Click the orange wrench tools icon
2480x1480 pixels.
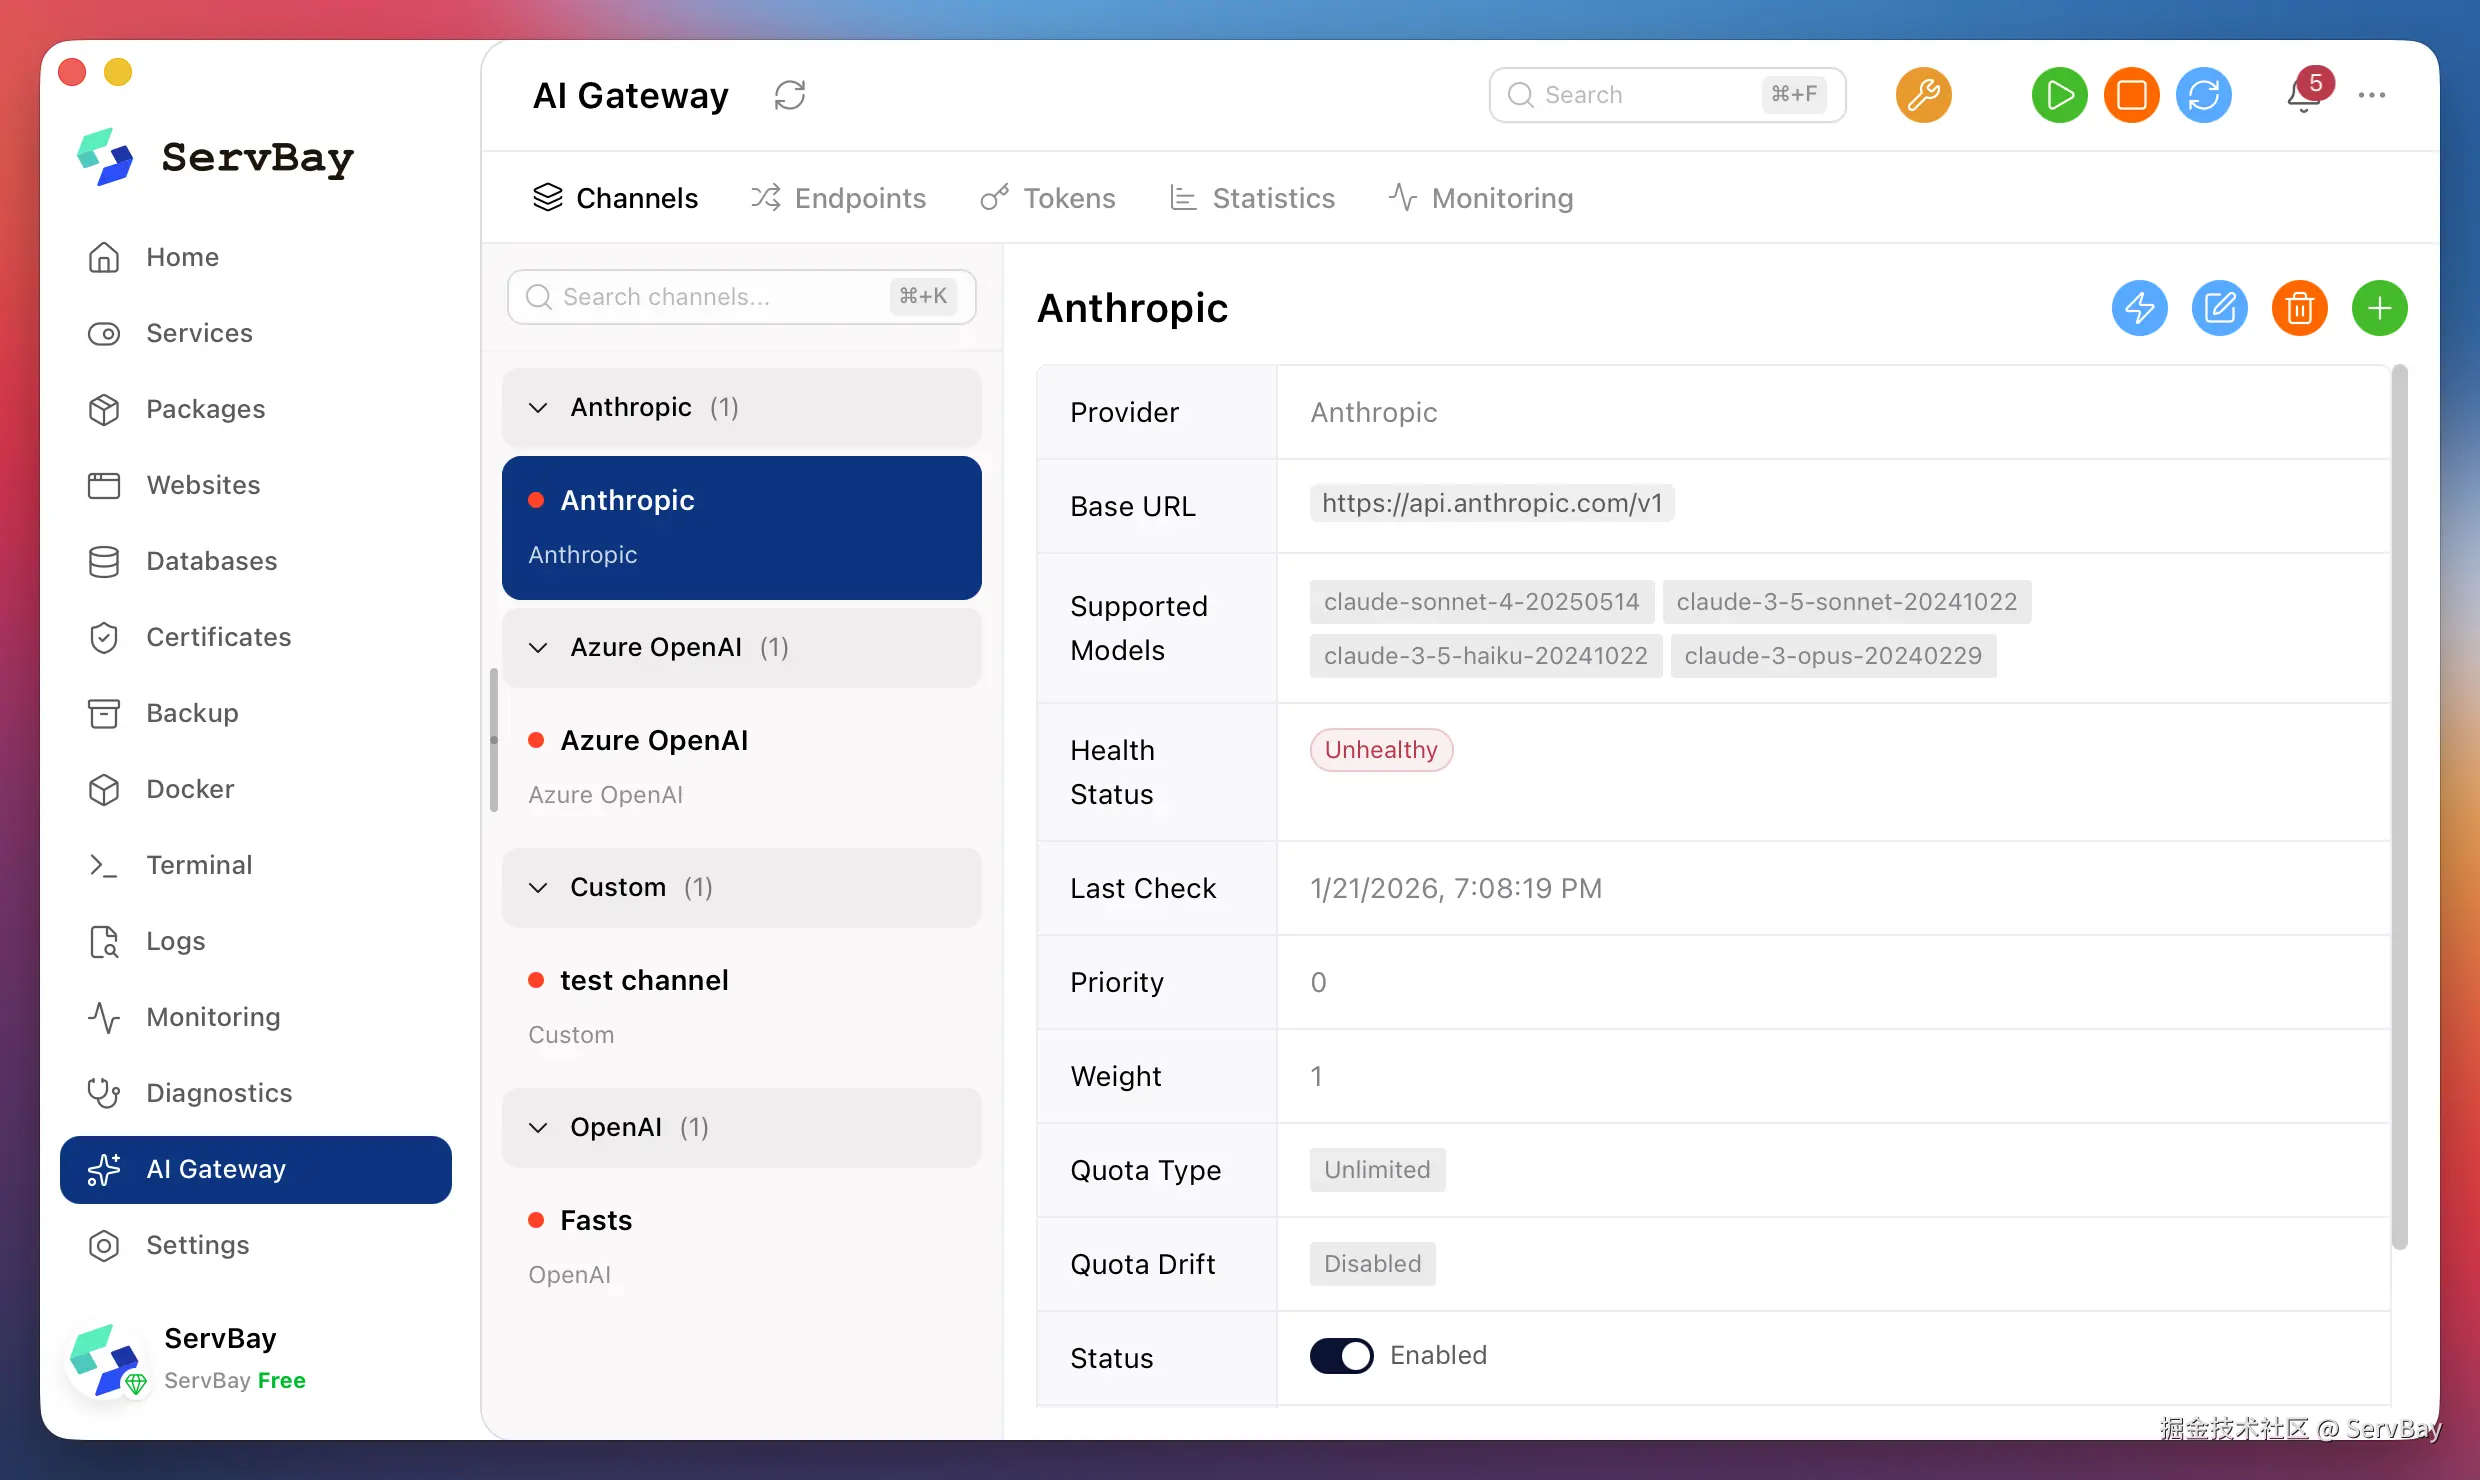click(x=1923, y=95)
